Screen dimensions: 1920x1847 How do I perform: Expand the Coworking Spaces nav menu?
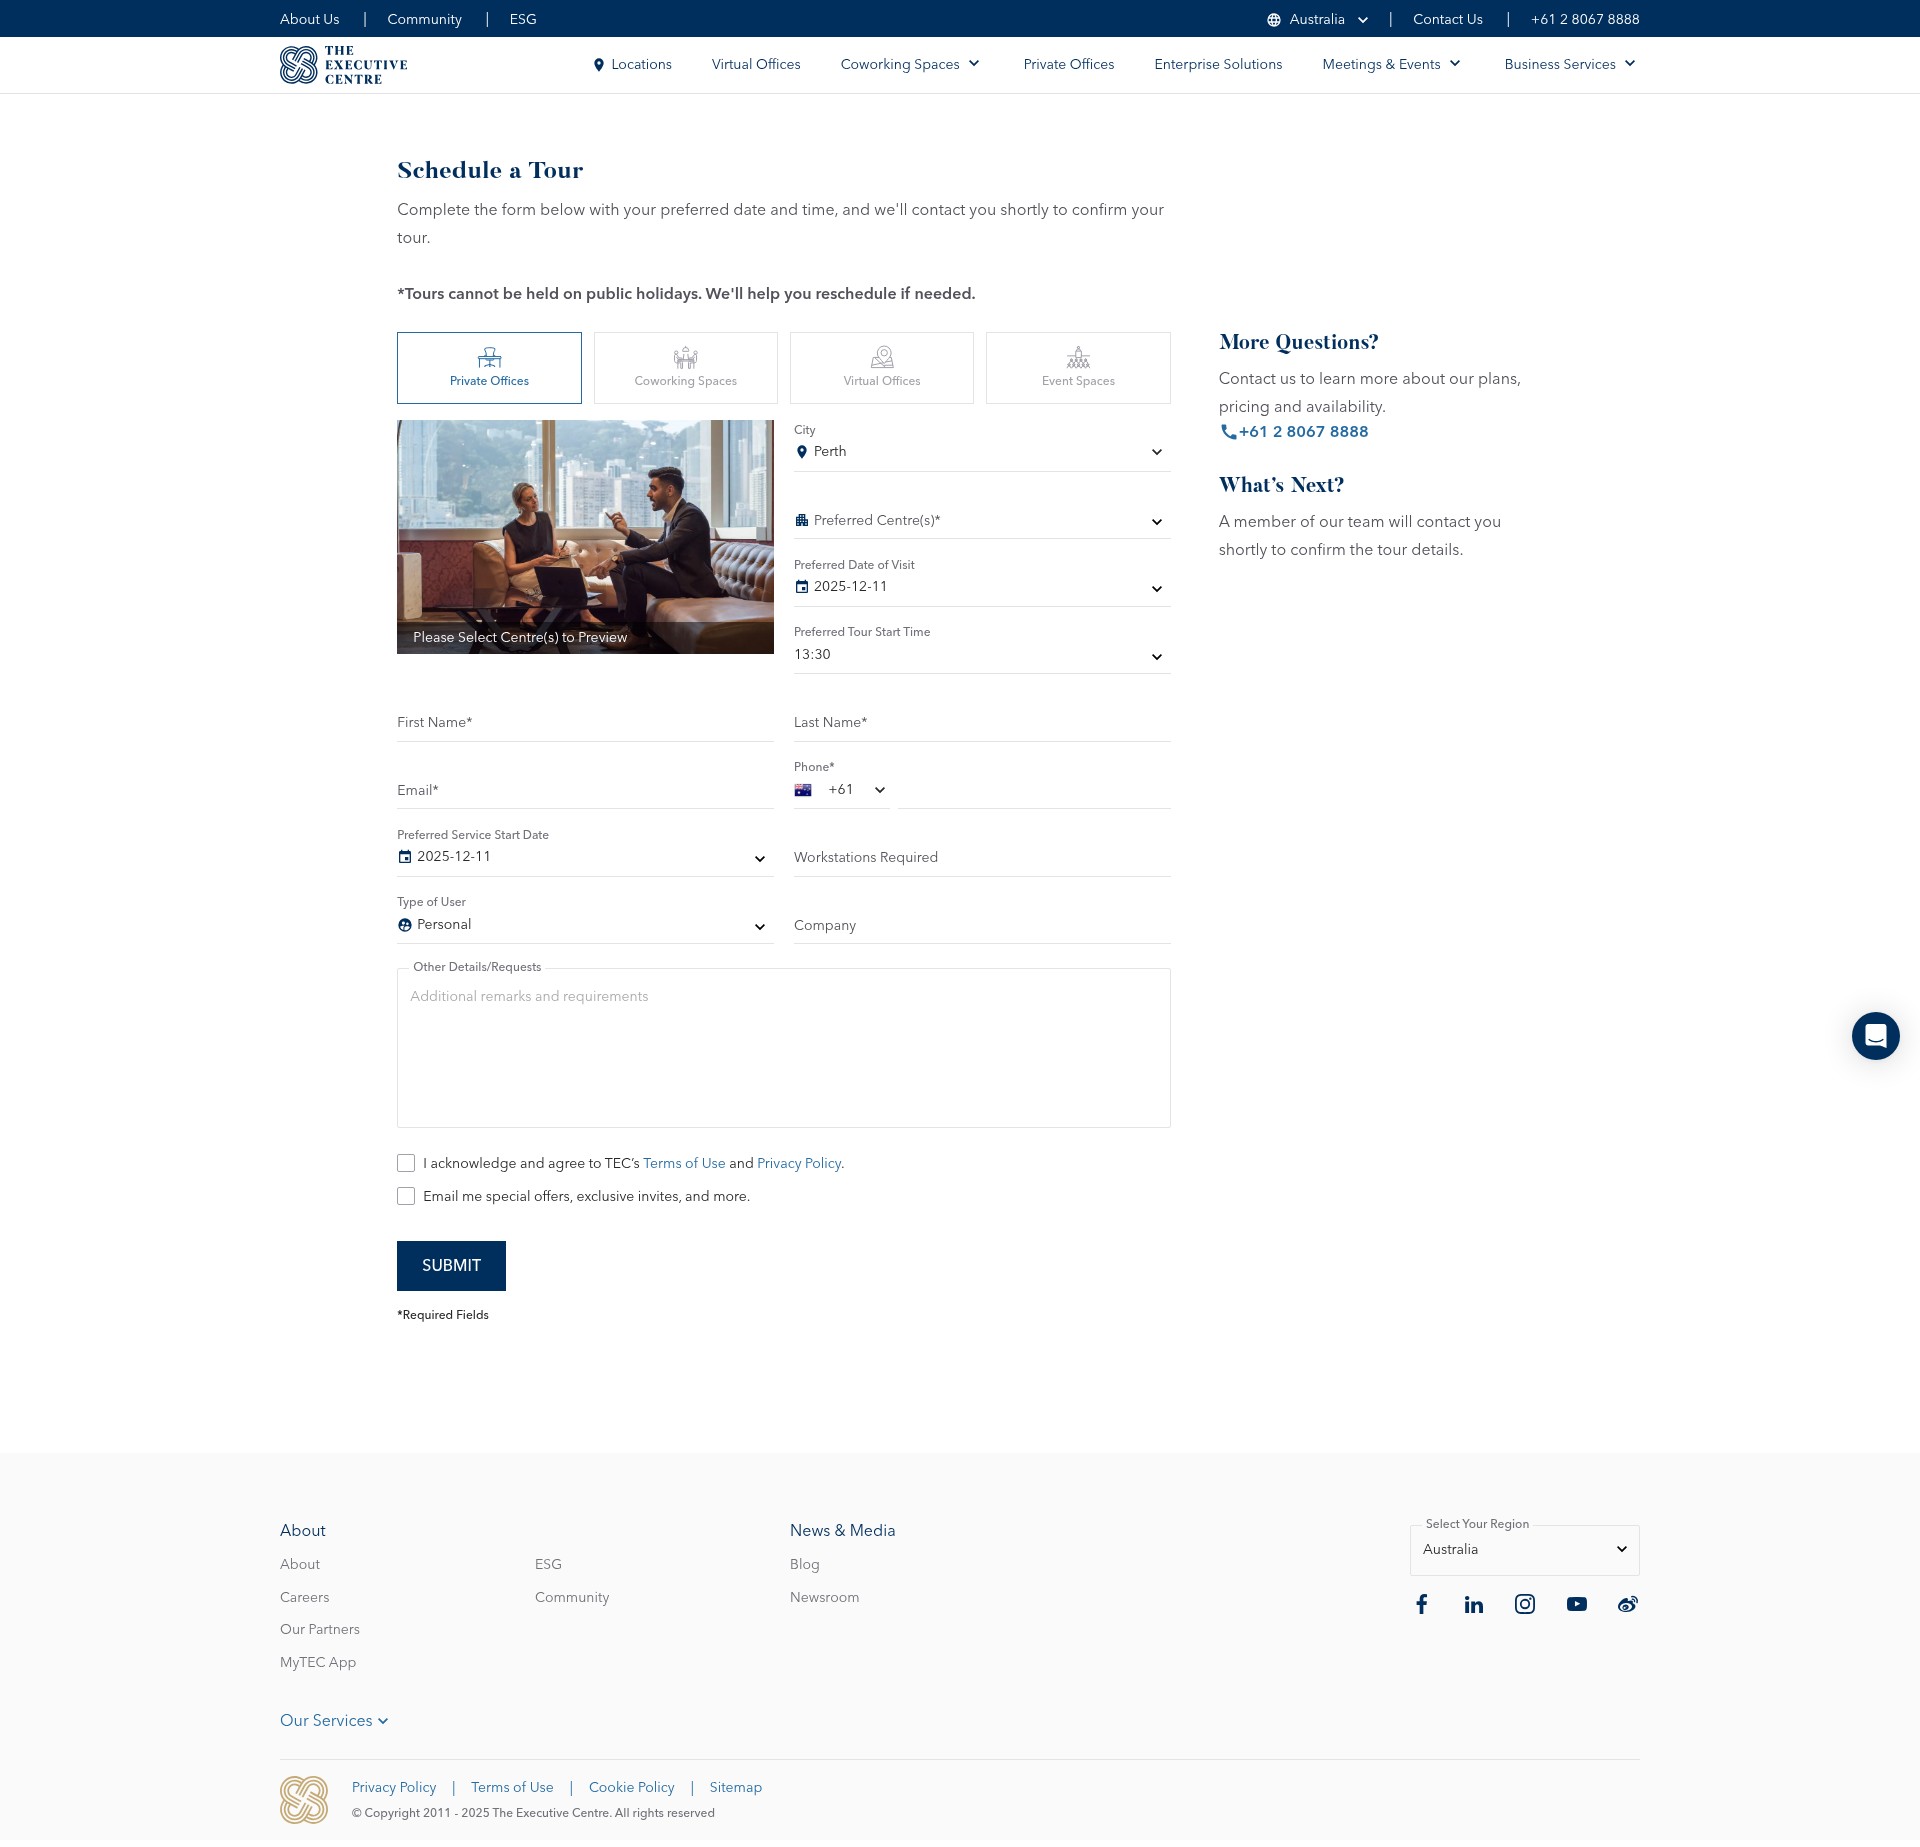910,65
